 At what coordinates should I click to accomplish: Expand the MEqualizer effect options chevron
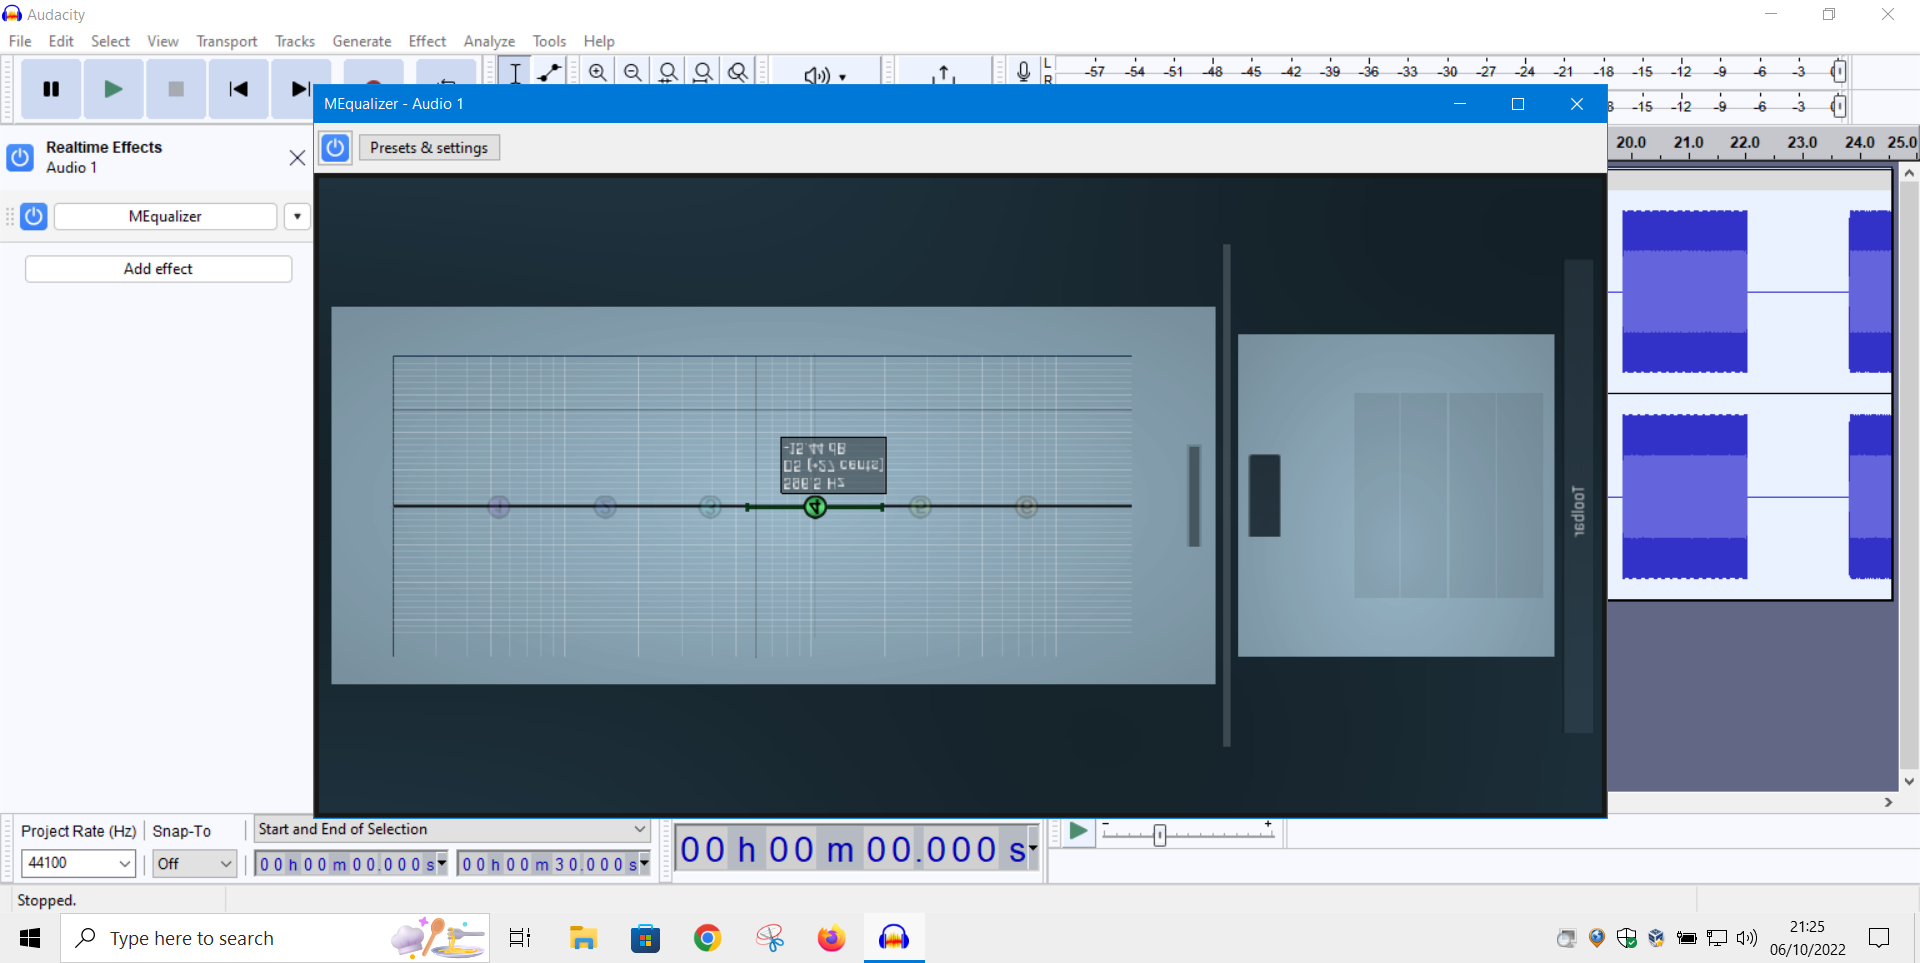click(296, 216)
